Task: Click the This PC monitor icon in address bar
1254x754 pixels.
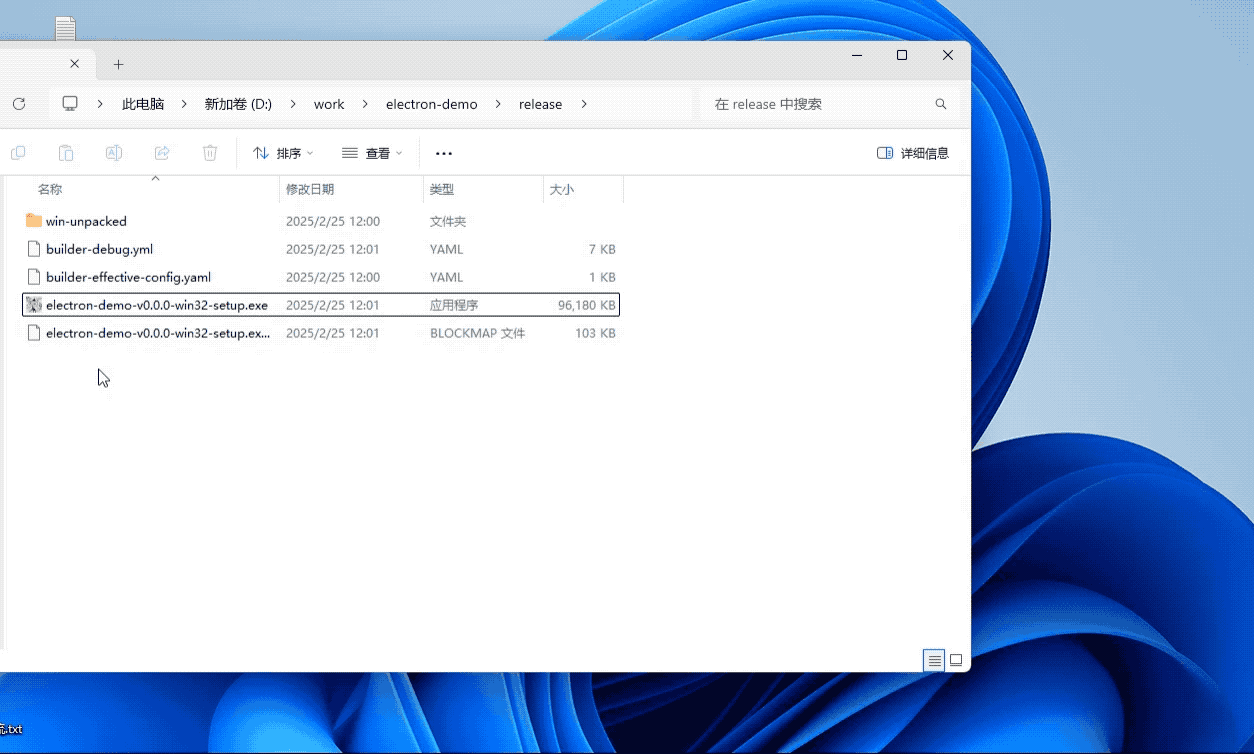Action: (x=70, y=104)
